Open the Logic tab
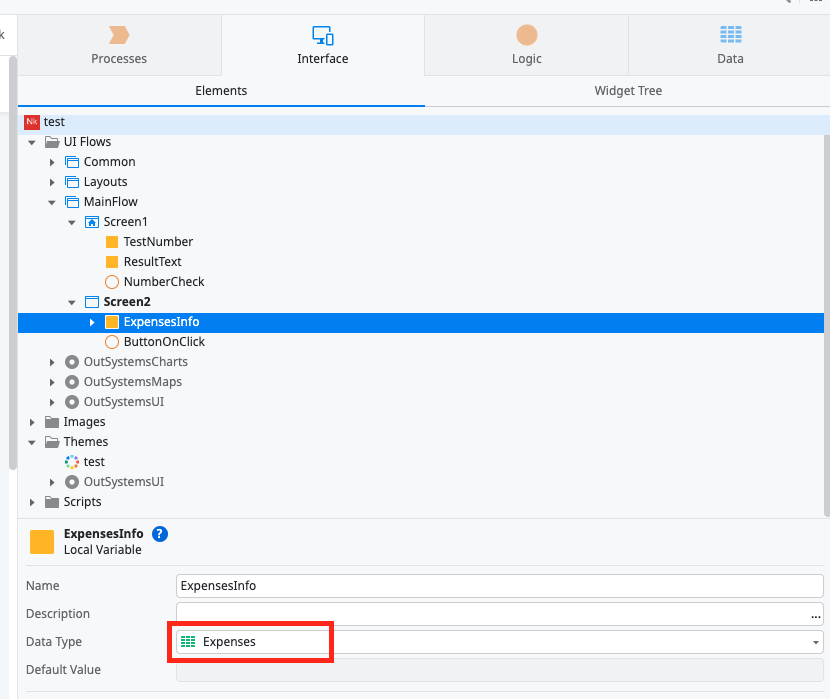 526,46
